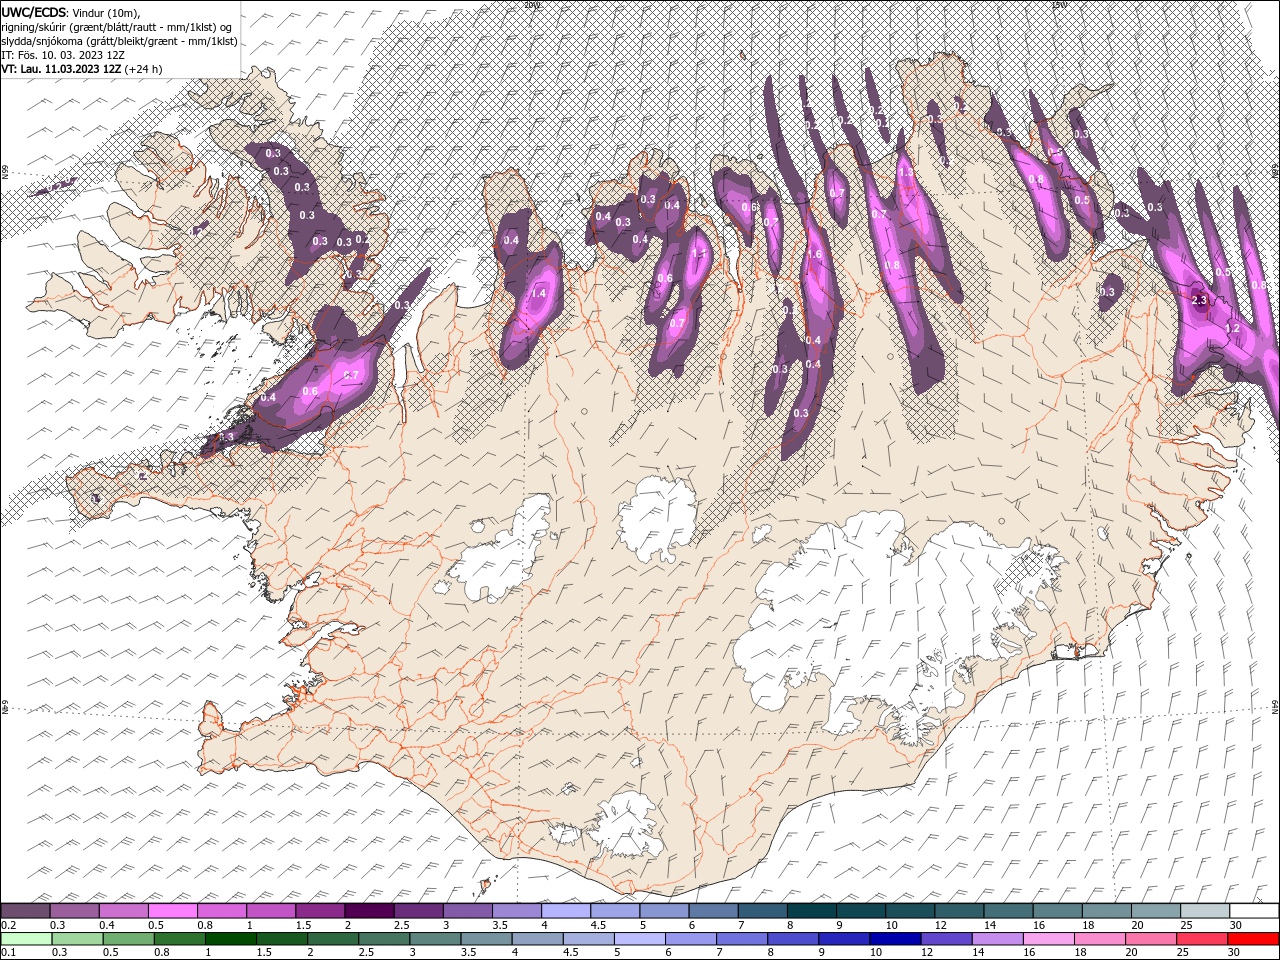This screenshot has width=1280, height=960.
Task: Select bottom-row deep blue swatch at 10
Action: click(x=893, y=939)
